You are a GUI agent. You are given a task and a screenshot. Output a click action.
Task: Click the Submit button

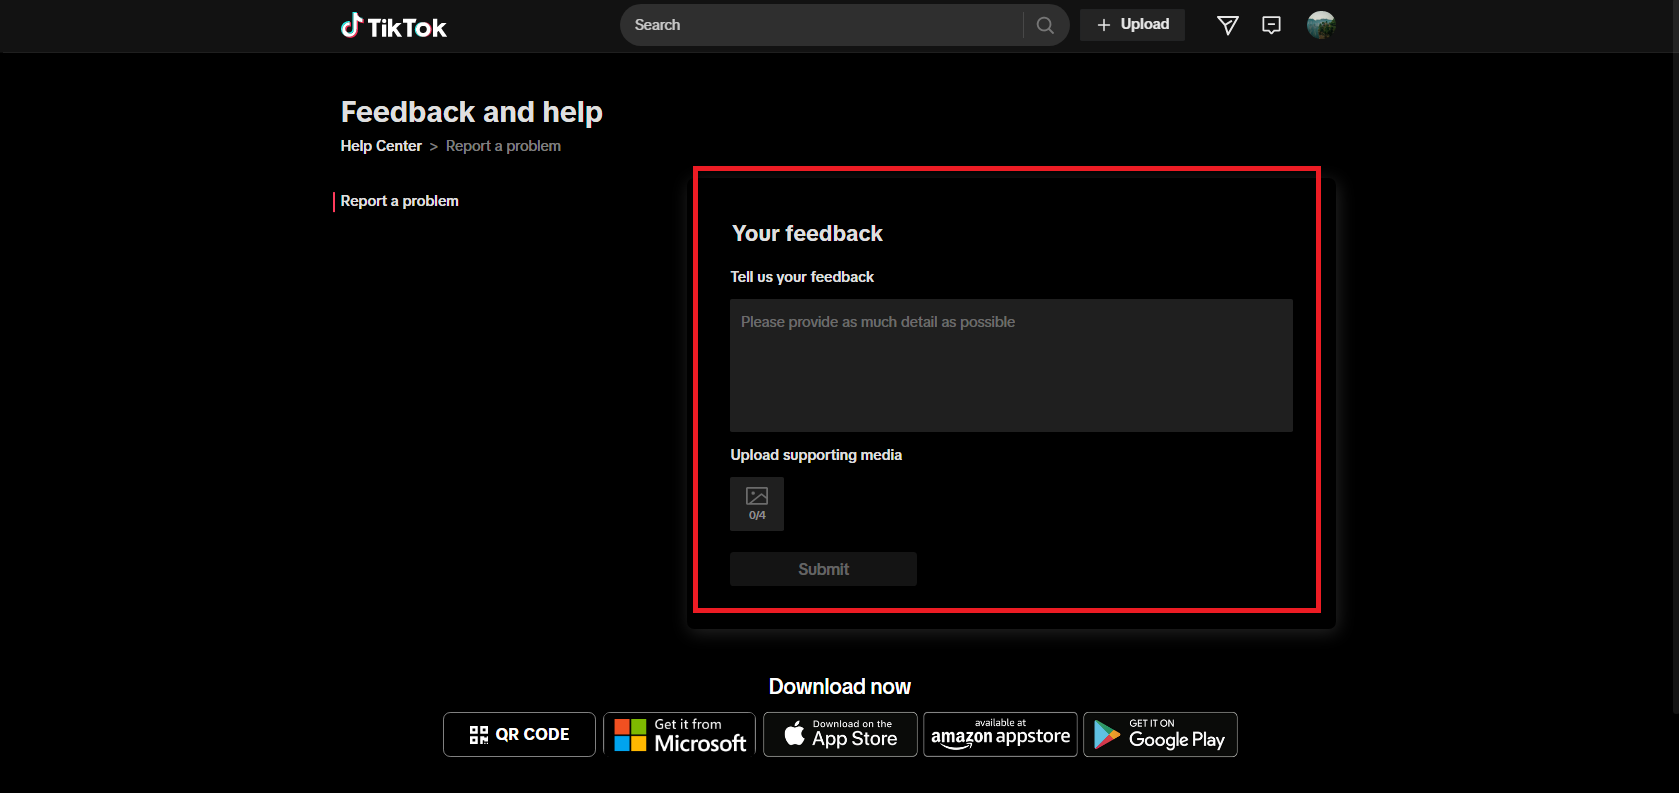pyautogui.click(x=823, y=569)
